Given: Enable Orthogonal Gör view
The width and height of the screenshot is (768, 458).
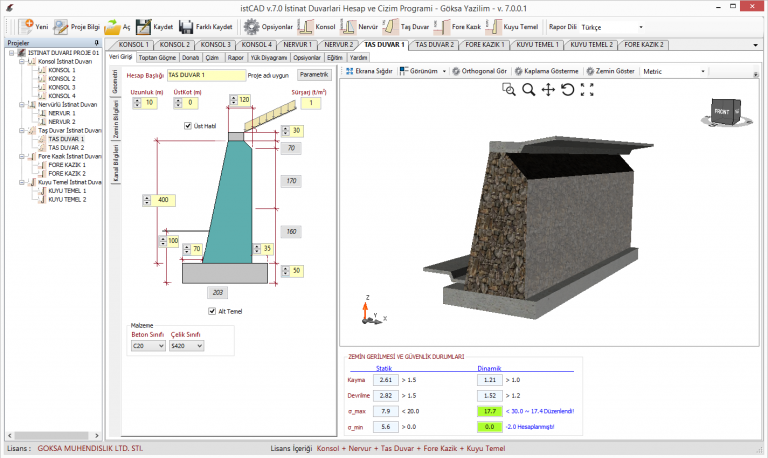Looking at the screenshot, I should point(479,71).
